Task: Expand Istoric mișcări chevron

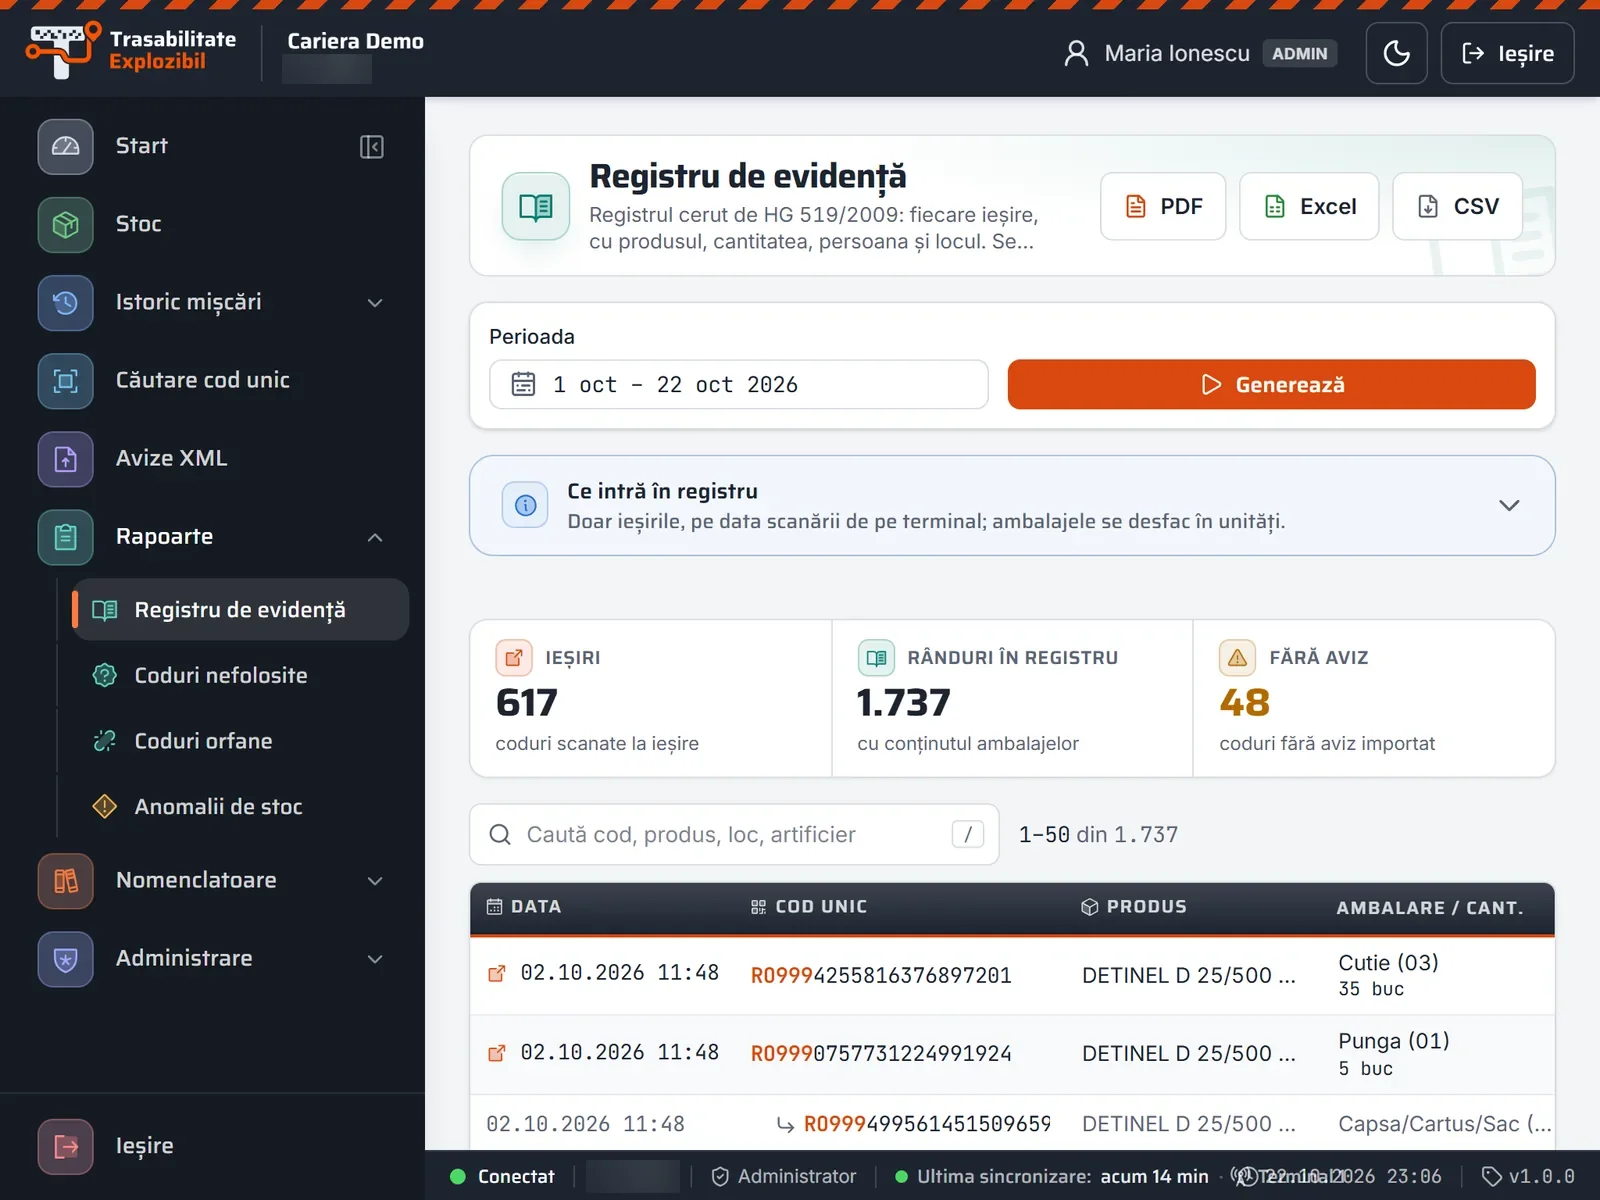Action: [375, 302]
